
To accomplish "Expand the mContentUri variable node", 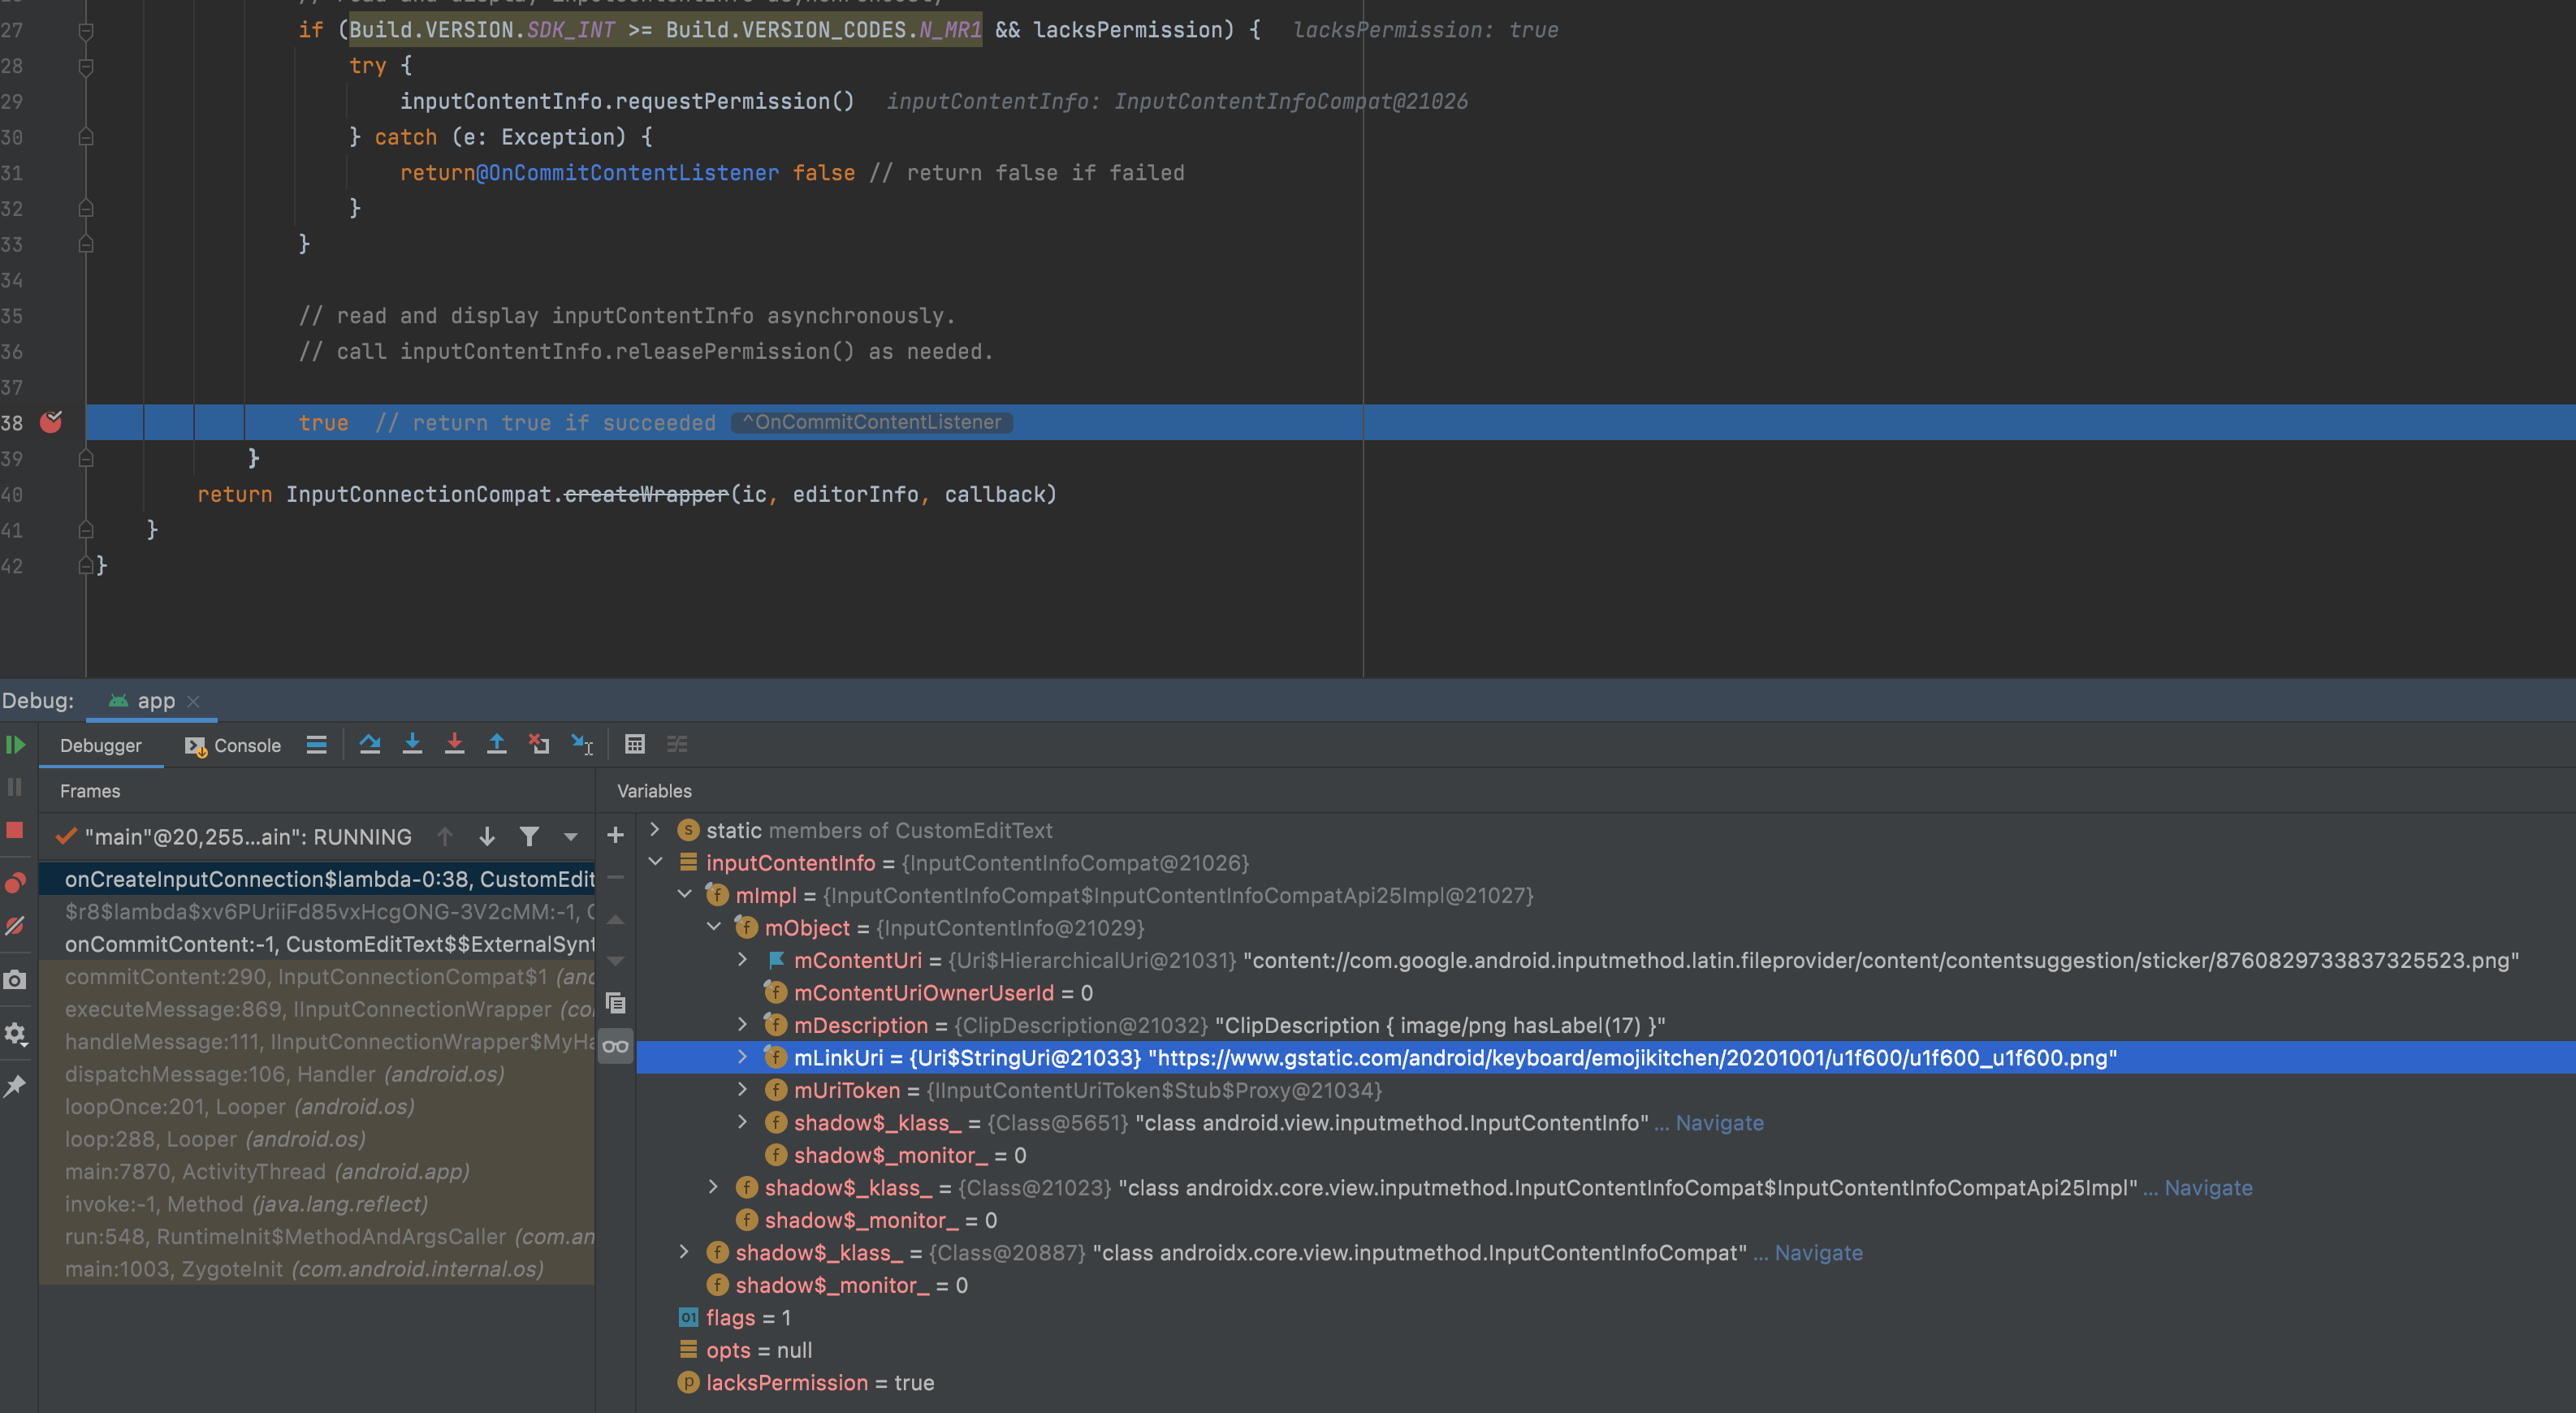I will coord(742,960).
